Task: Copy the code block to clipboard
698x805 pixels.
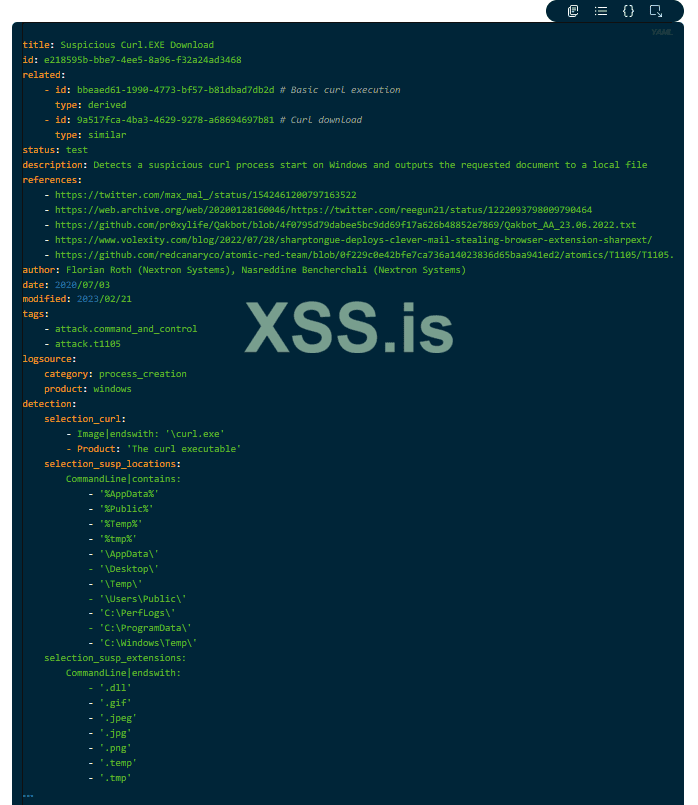Action: (x=573, y=11)
